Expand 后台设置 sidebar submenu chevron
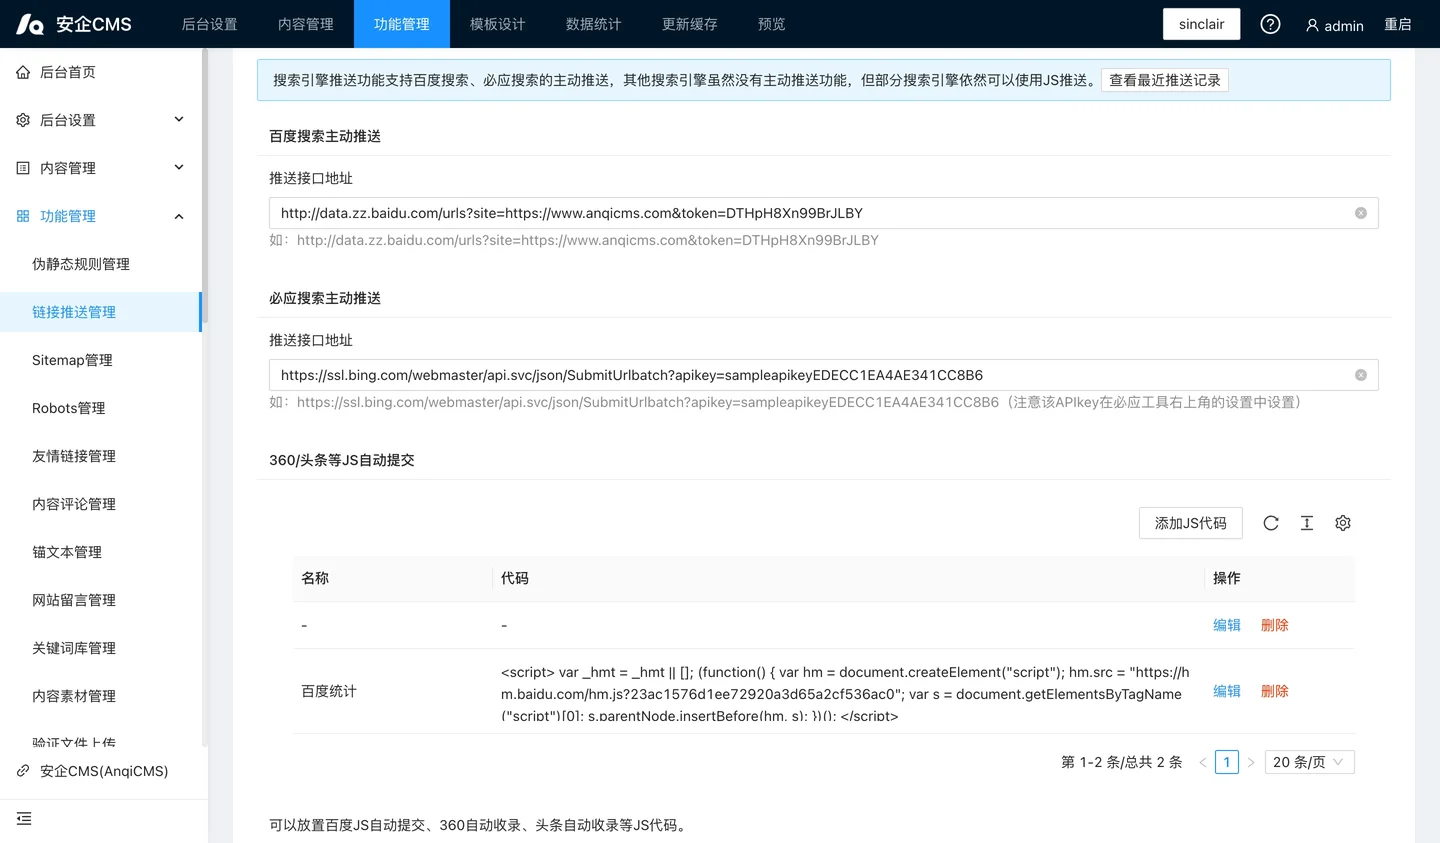Image resolution: width=1440 pixels, height=843 pixels. 179,119
